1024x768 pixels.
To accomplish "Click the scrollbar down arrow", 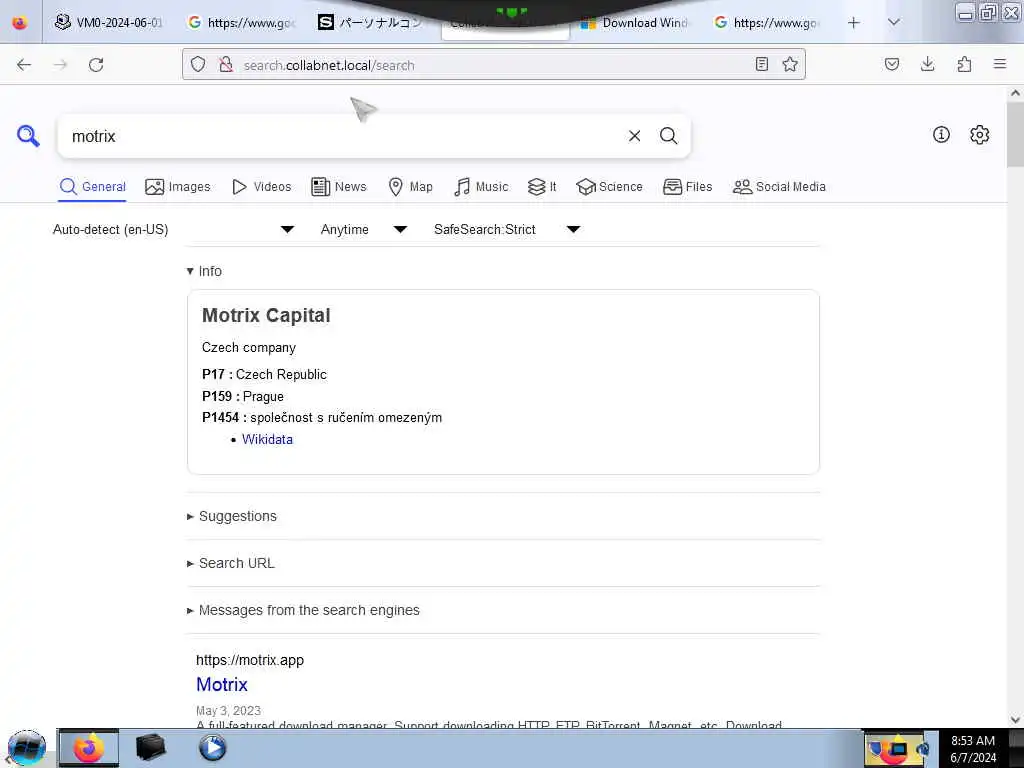I will (x=1015, y=720).
